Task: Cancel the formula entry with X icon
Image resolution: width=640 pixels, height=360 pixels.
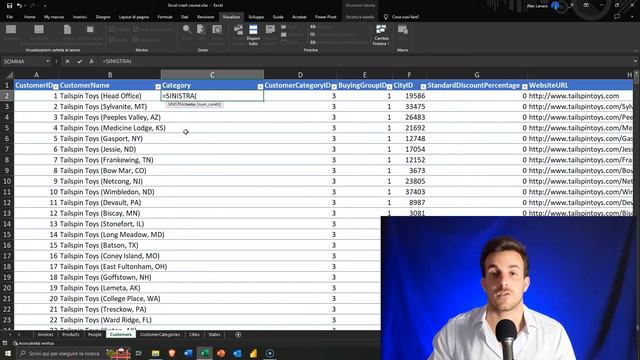Action: click(x=67, y=61)
